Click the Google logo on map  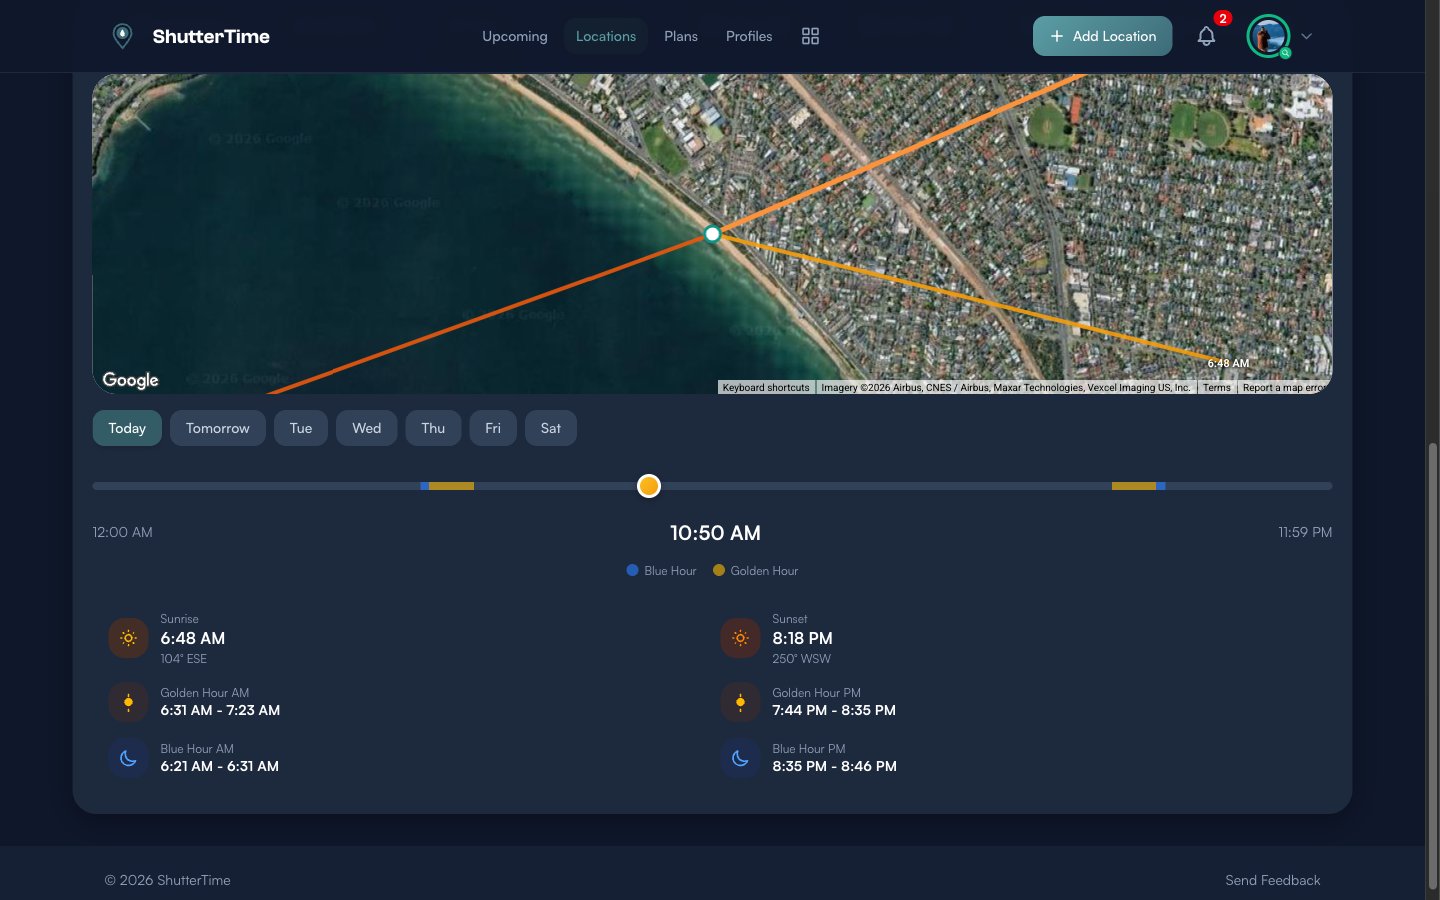130,380
